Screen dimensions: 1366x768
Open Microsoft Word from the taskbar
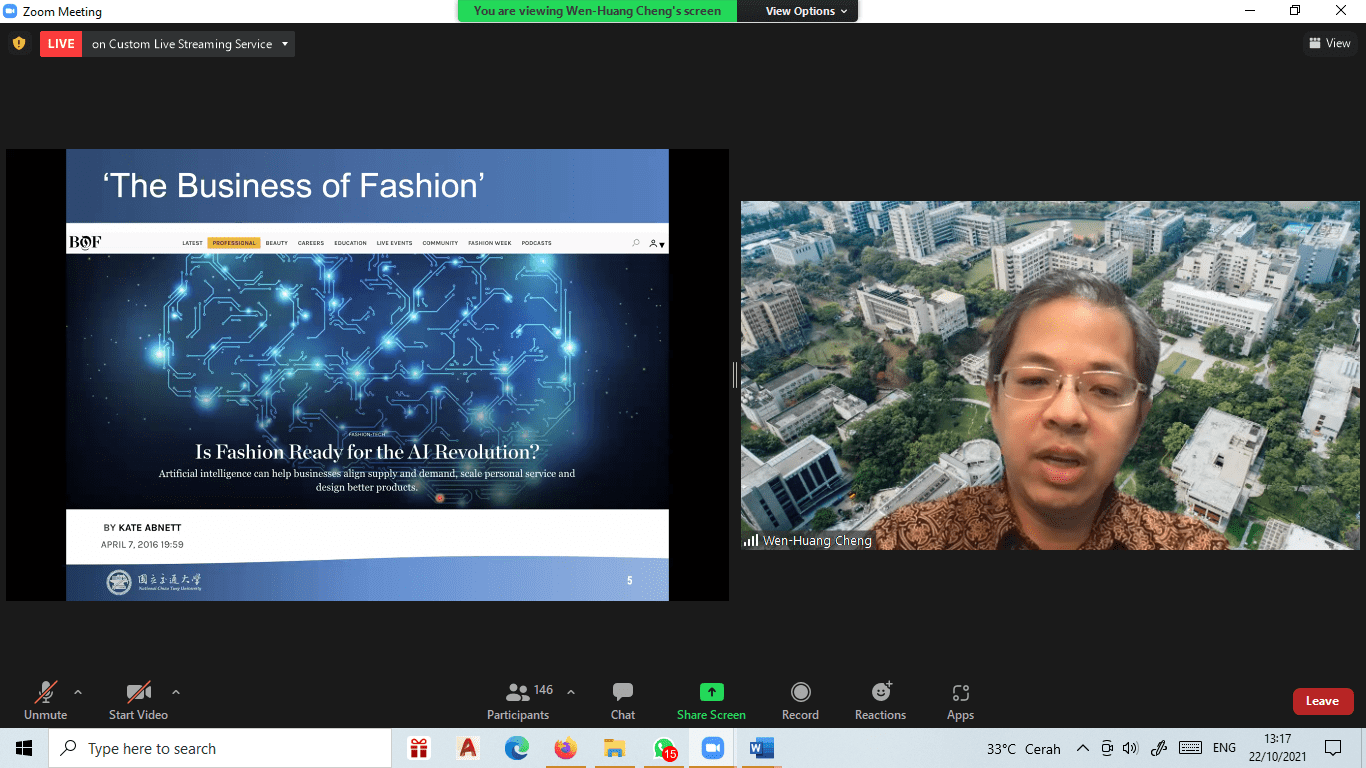point(762,748)
